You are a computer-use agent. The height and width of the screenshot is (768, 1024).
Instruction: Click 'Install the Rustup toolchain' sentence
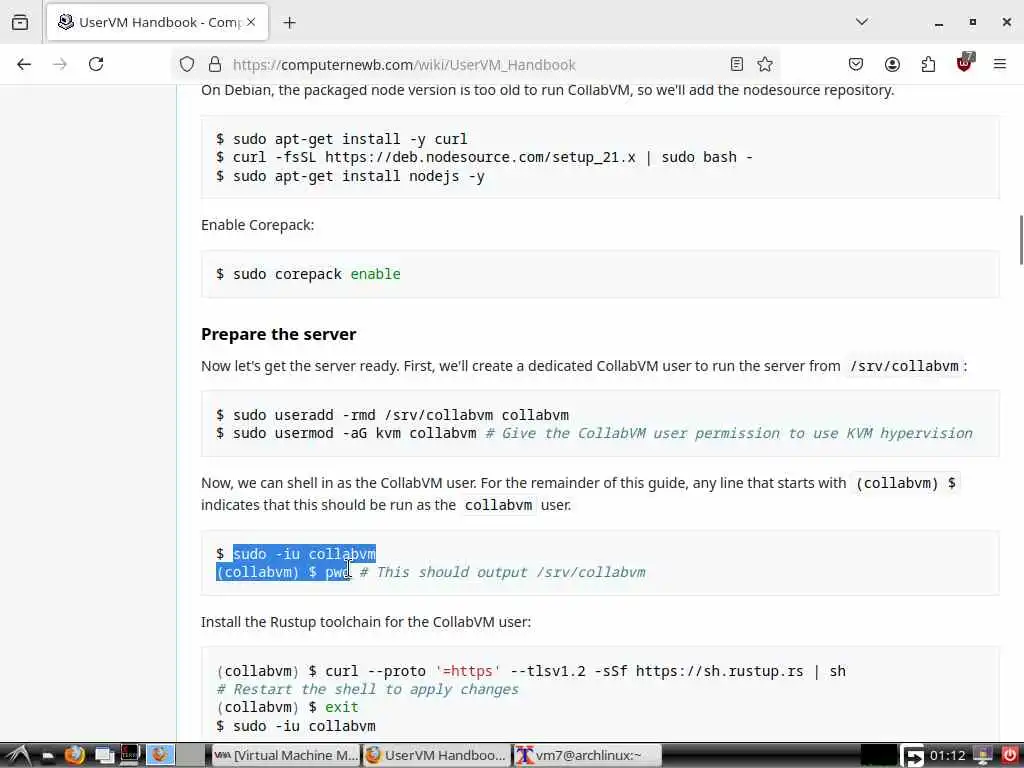(366, 622)
